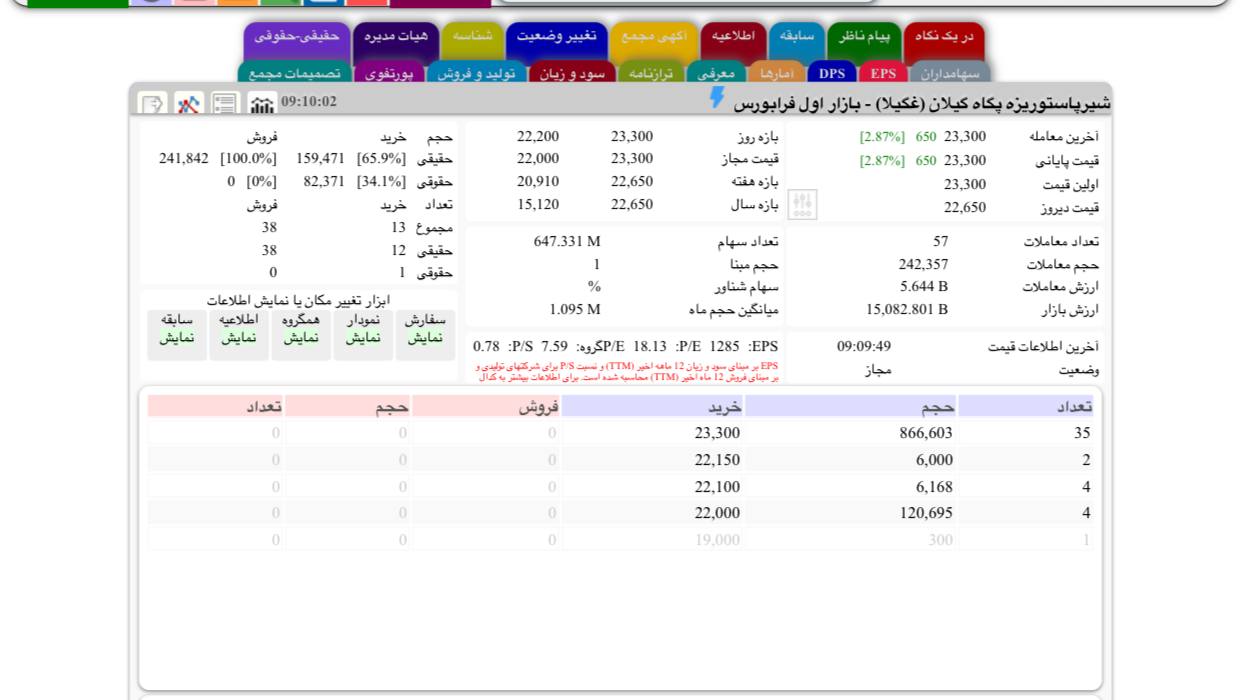Select the پیام ناظر tab

(864, 37)
